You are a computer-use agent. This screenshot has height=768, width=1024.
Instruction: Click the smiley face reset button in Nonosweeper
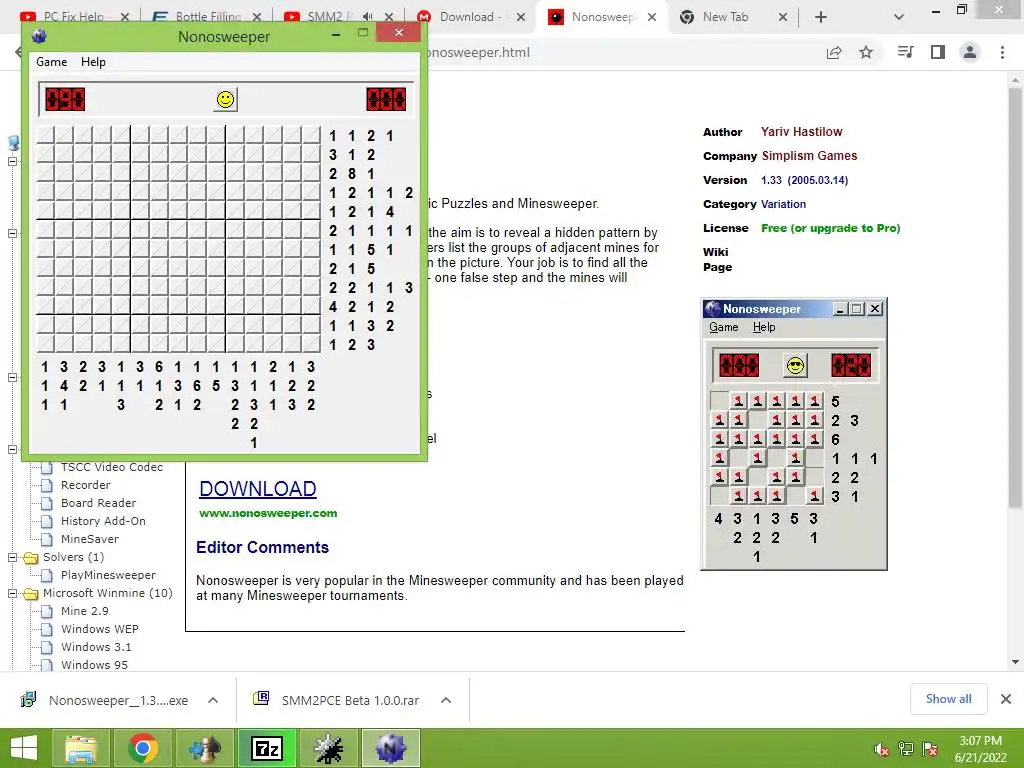[x=225, y=99]
